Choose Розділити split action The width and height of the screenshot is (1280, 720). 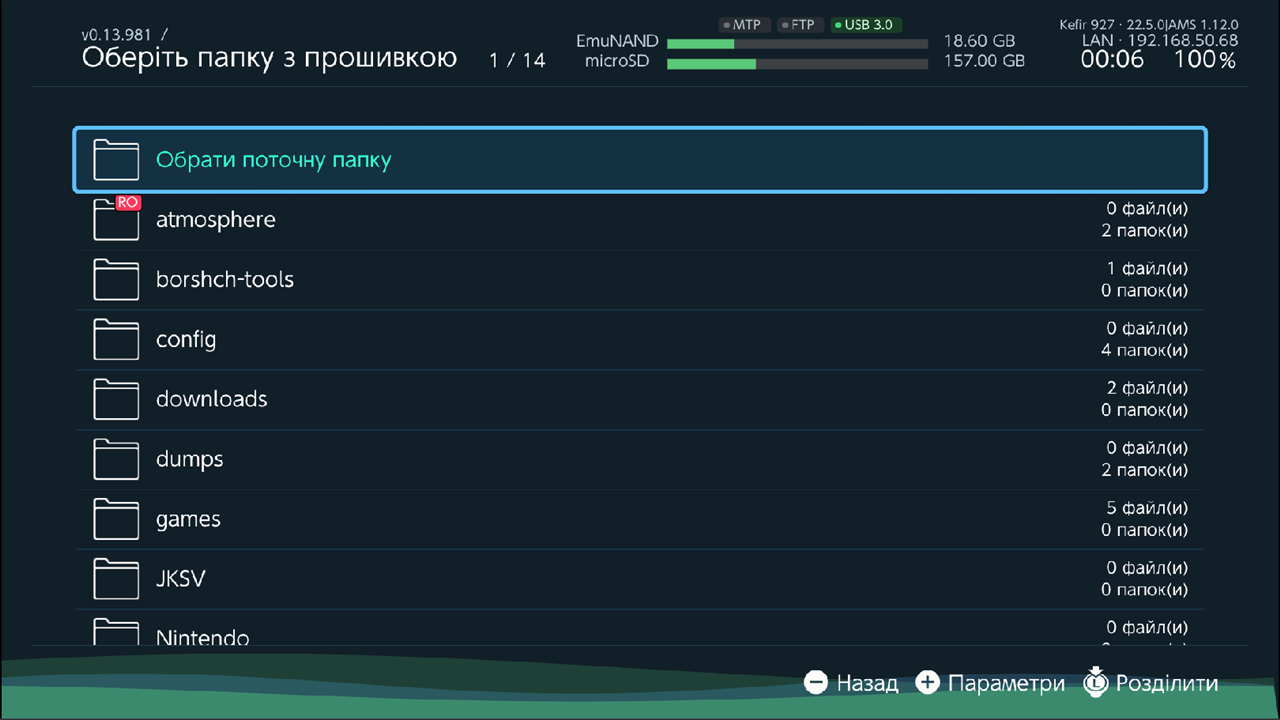pos(1167,683)
